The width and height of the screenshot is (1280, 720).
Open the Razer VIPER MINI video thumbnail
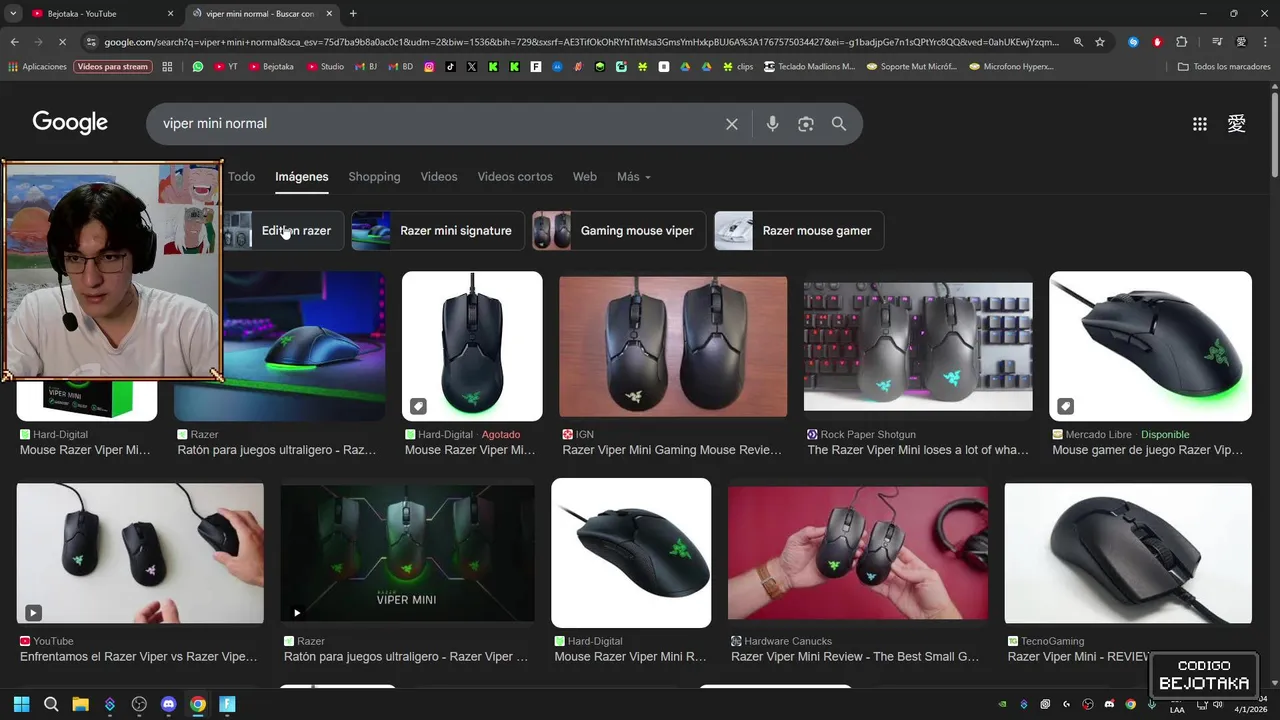click(x=408, y=553)
